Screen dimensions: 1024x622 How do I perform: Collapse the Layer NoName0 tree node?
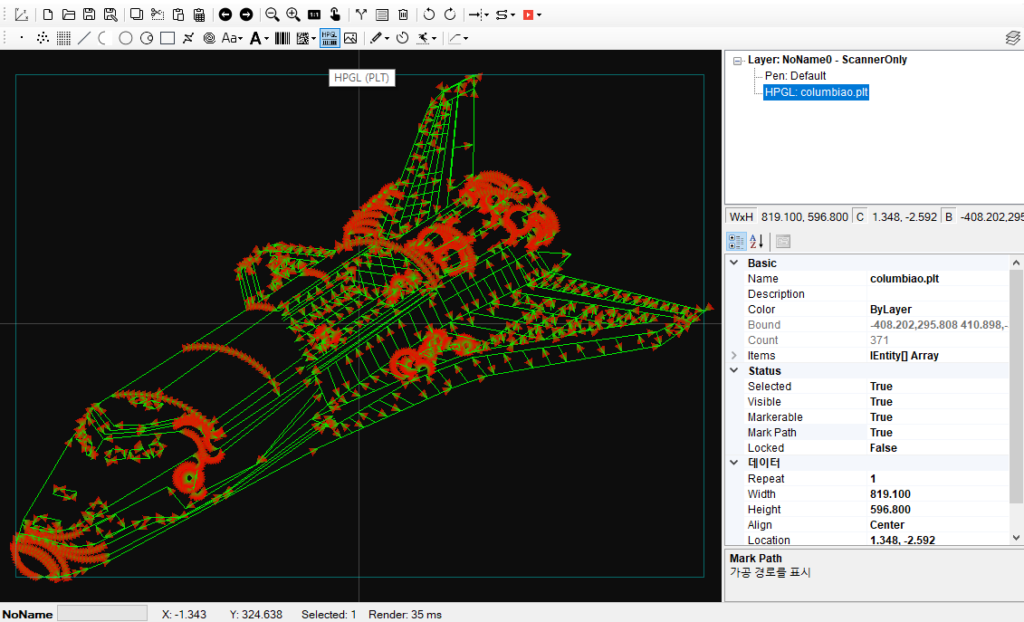tap(737, 60)
